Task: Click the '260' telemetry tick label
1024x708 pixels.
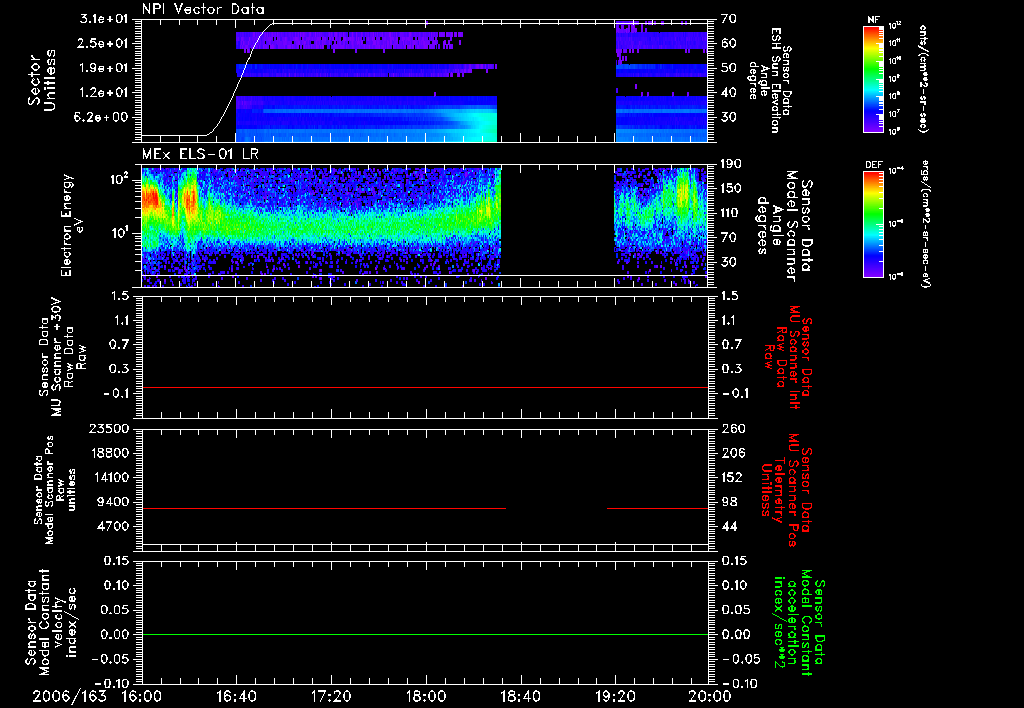Action: tap(733, 429)
